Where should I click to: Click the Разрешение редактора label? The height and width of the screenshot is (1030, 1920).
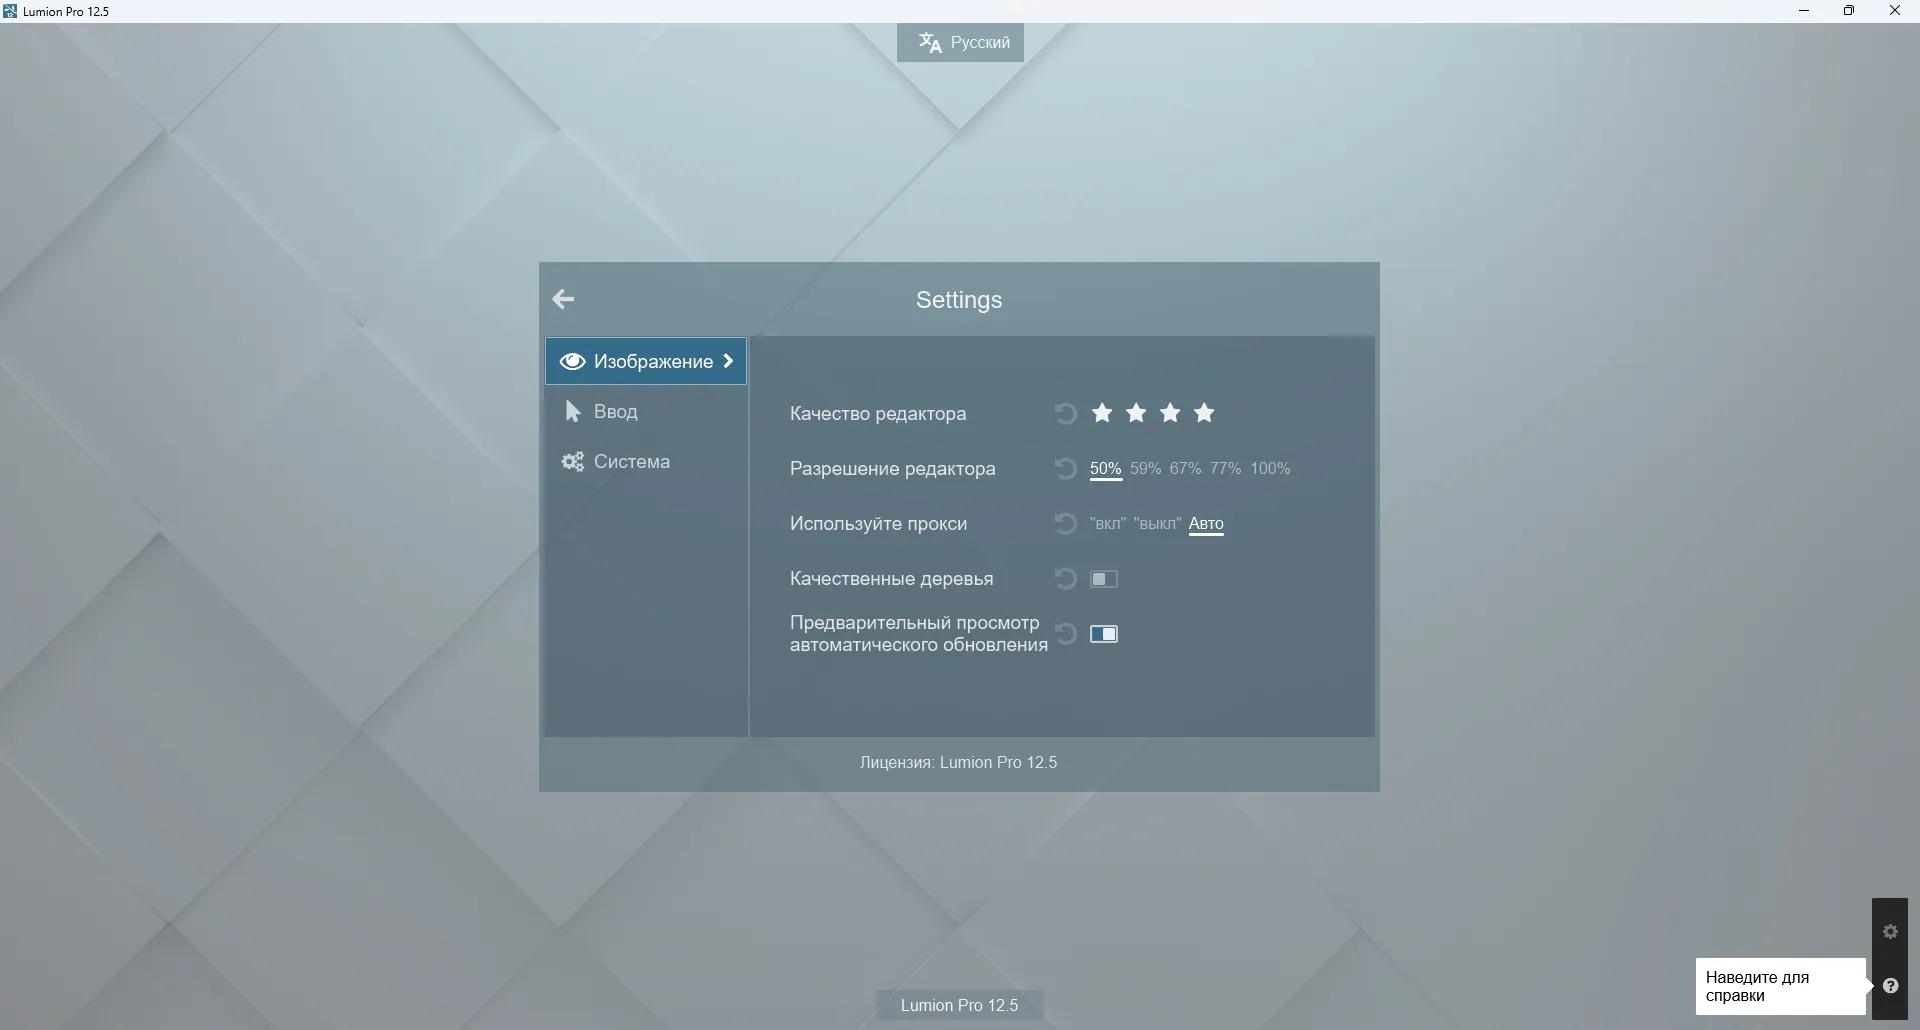click(x=892, y=468)
